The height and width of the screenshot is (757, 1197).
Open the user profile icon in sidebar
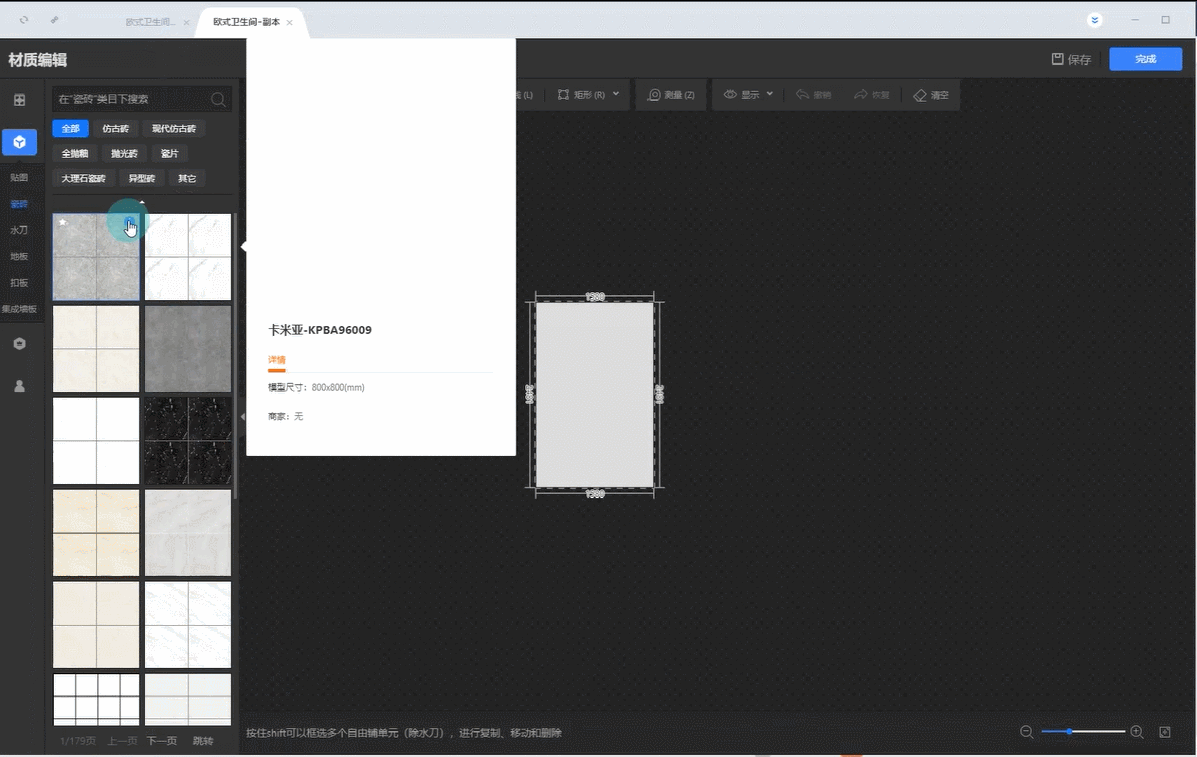pyautogui.click(x=19, y=386)
